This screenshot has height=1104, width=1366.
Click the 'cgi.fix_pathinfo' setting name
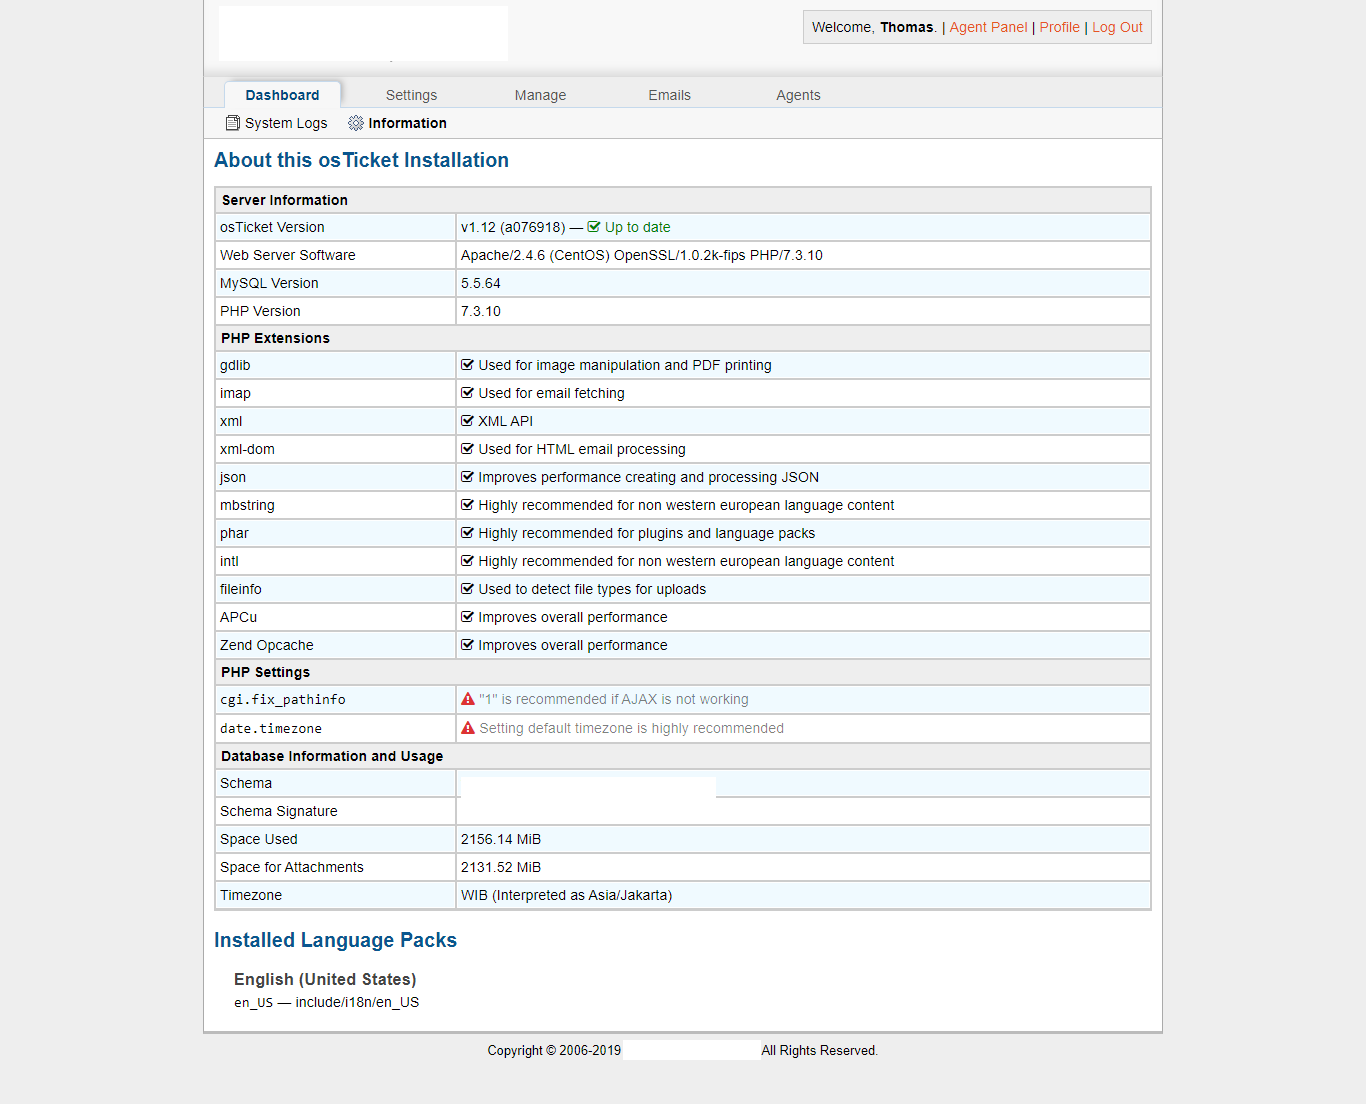[283, 699]
